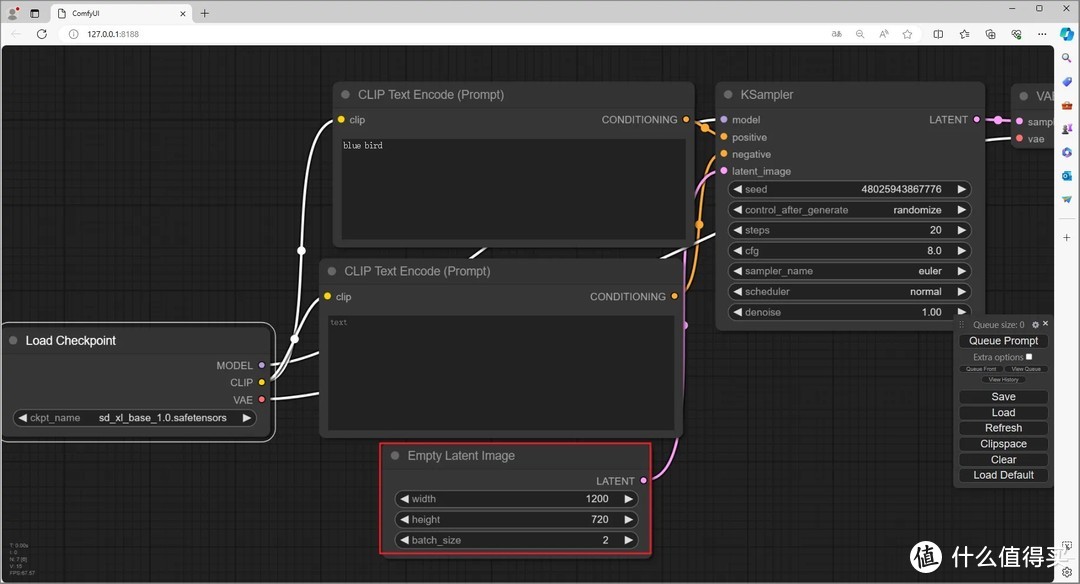Open View History
Viewport: 1080px width, 584px height.
1003,379
